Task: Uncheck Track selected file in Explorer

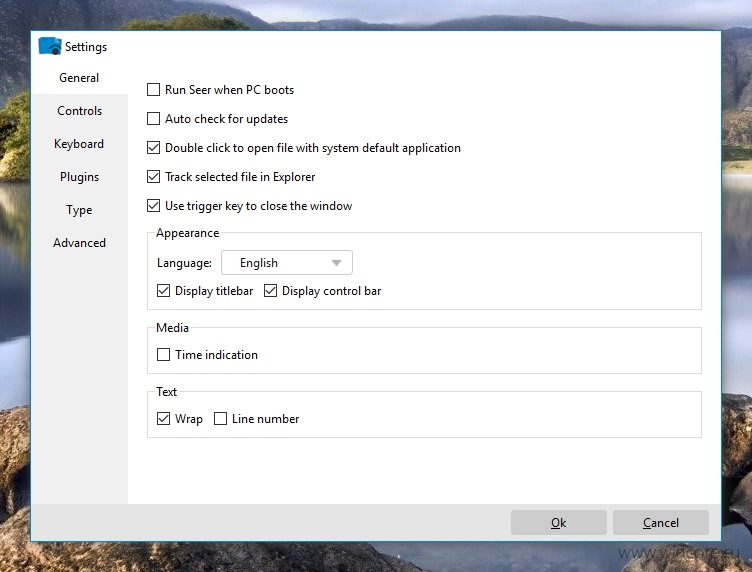Action: [x=154, y=177]
